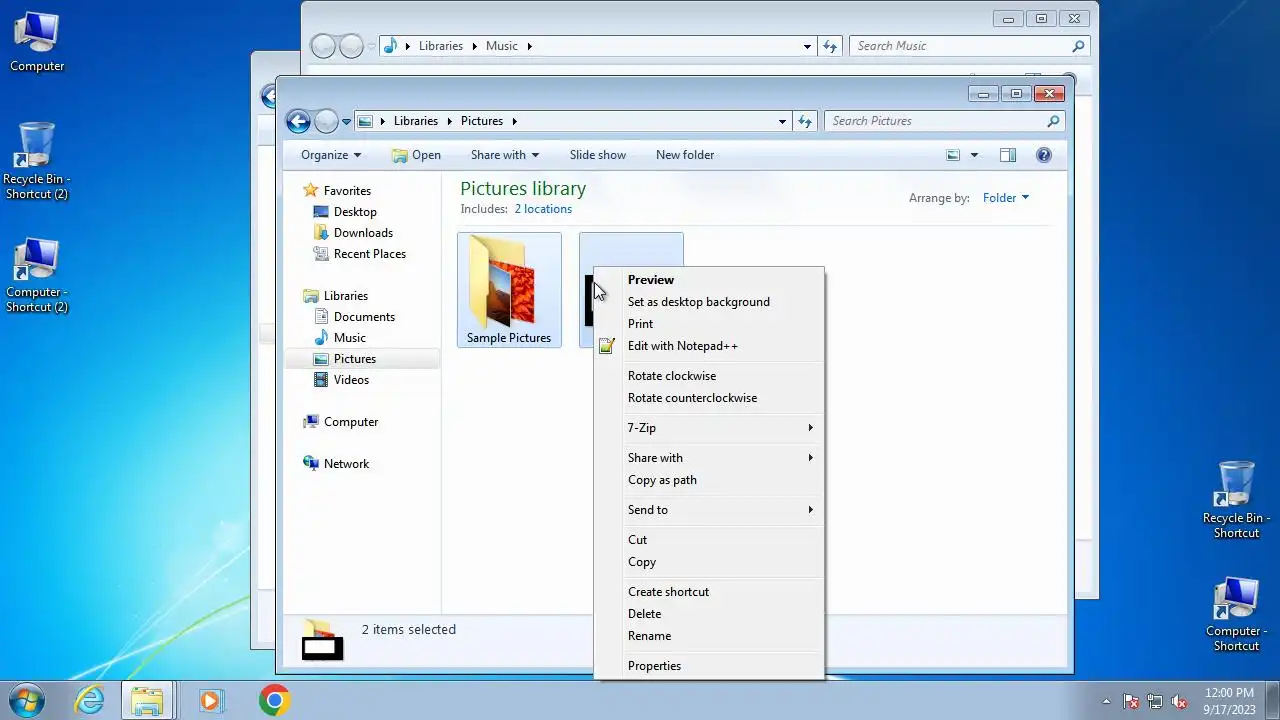Launch Google Chrome from taskbar
This screenshot has height=720, width=1280.
click(274, 700)
